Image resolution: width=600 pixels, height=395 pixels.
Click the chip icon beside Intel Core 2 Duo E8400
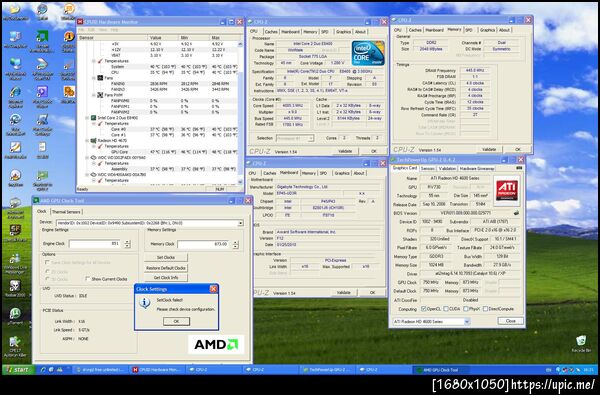[x=93, y=118]
